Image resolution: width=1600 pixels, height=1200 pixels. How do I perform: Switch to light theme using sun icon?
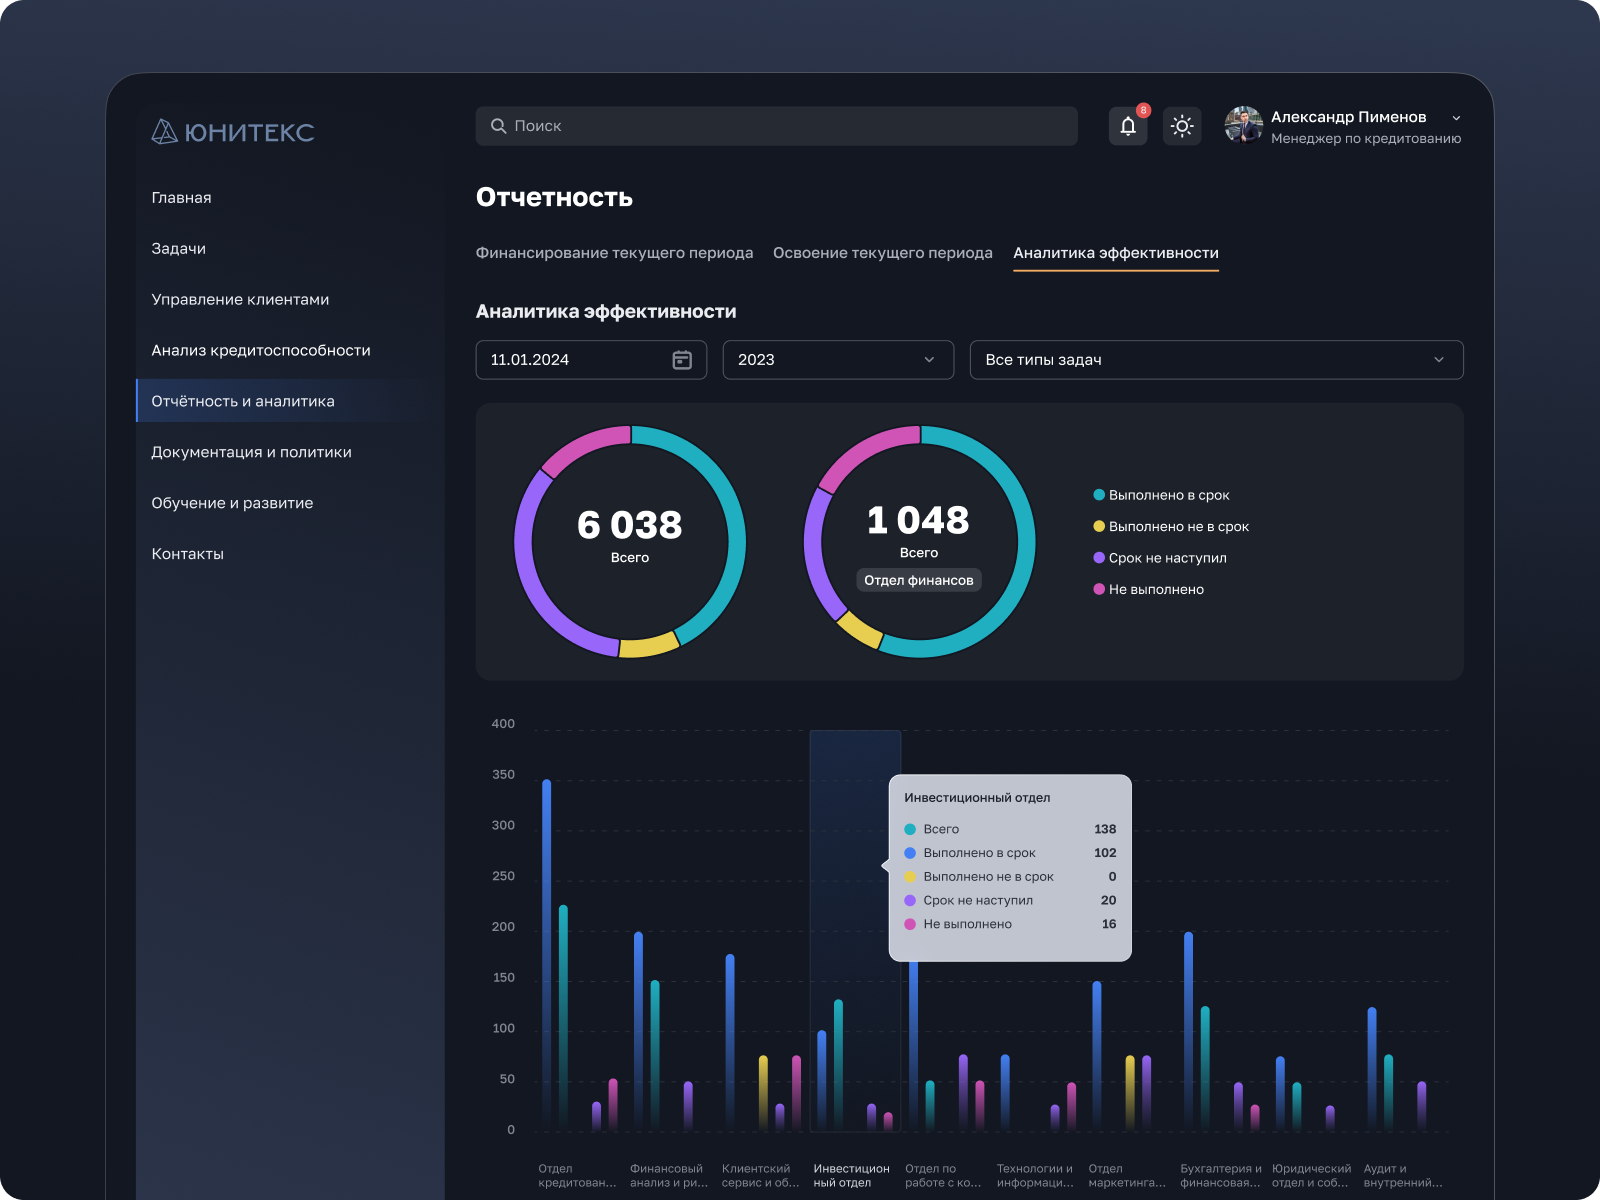click(1181, 126)
